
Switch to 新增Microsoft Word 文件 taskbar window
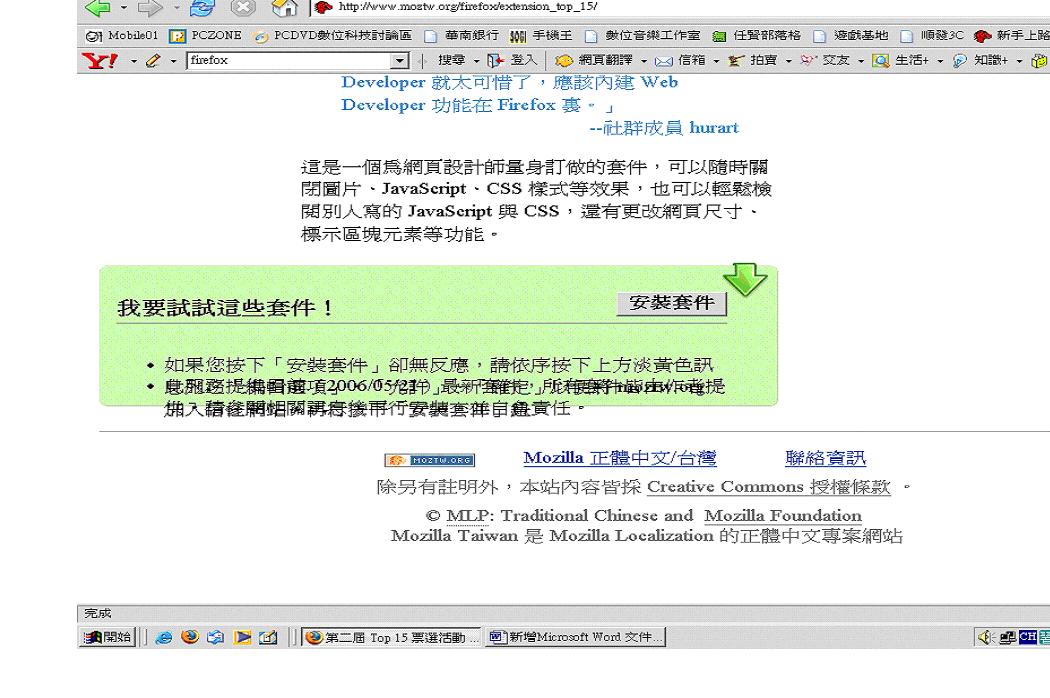click(576, 637)
